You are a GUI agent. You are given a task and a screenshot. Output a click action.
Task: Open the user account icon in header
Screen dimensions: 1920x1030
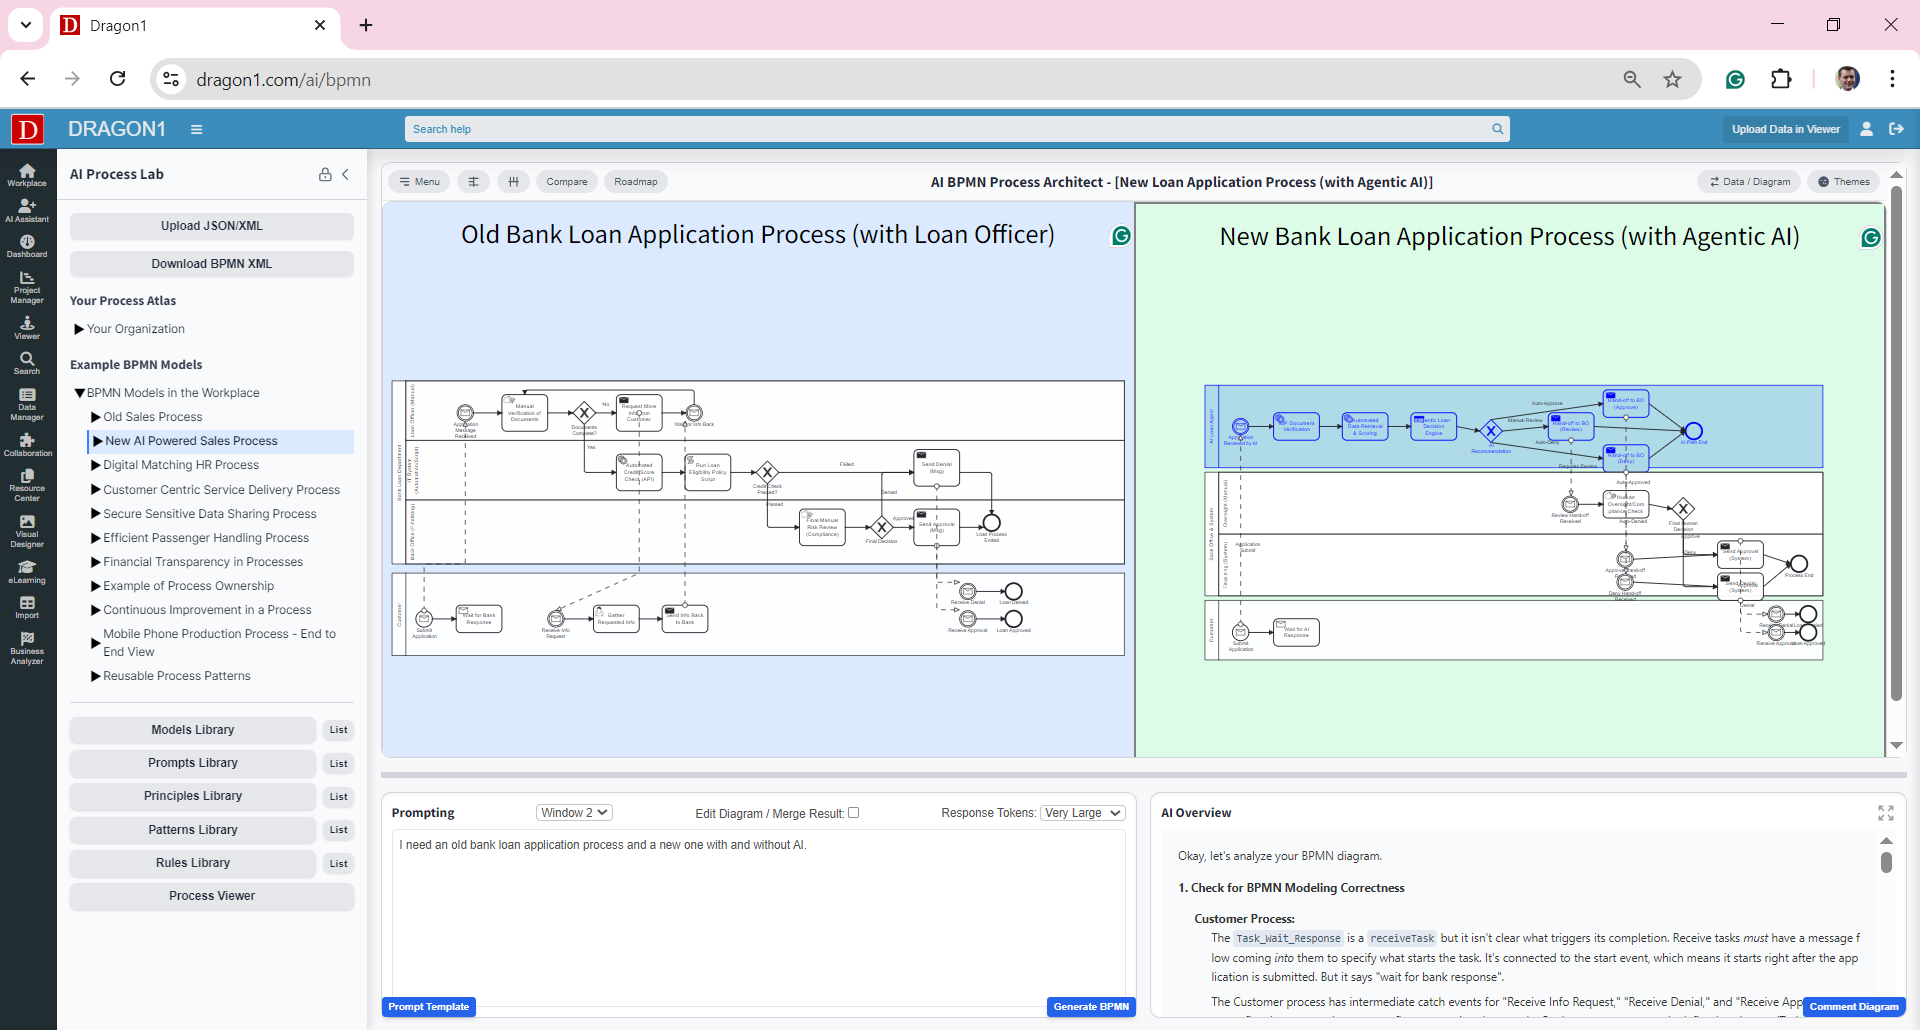1866,129
